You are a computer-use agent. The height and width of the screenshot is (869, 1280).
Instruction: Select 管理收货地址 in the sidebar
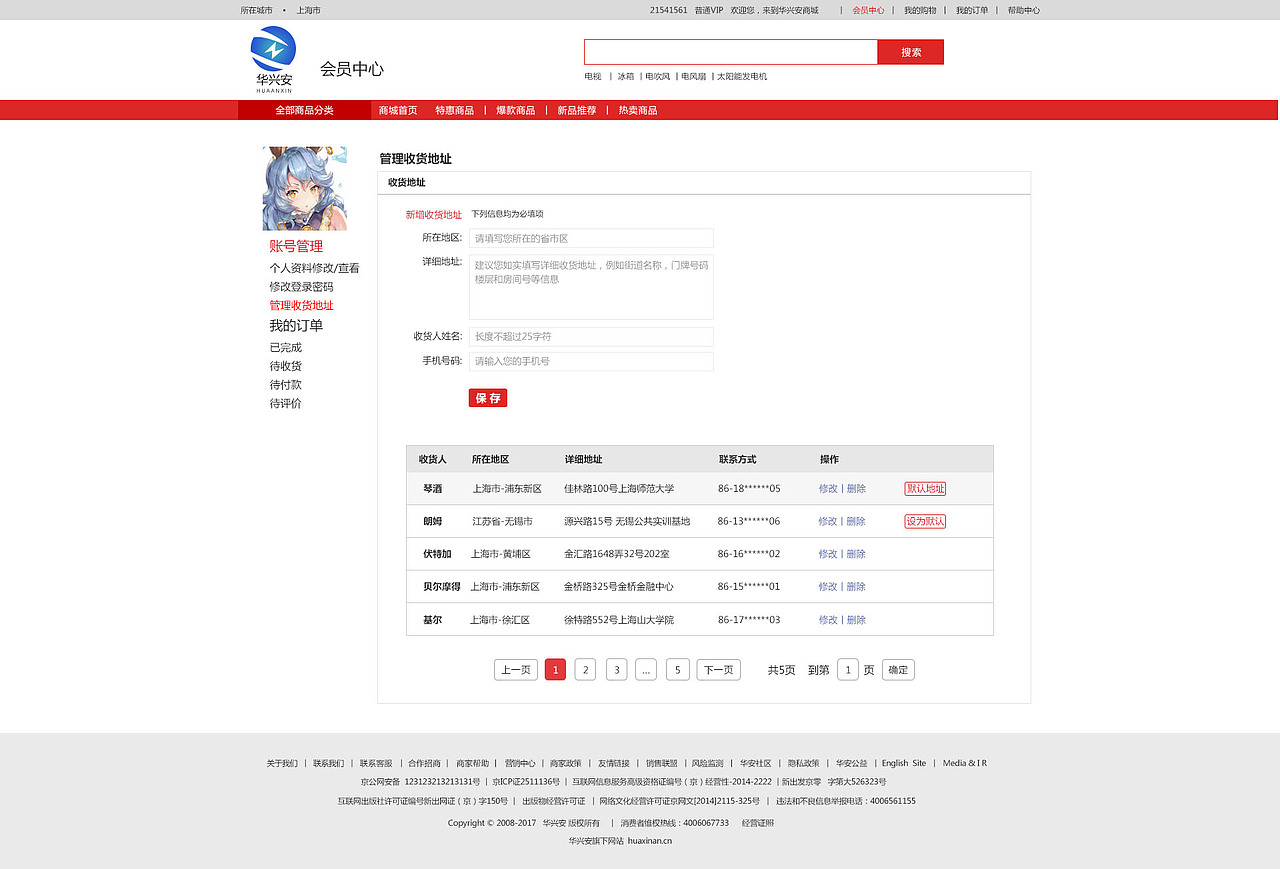(x=301, y=305)
